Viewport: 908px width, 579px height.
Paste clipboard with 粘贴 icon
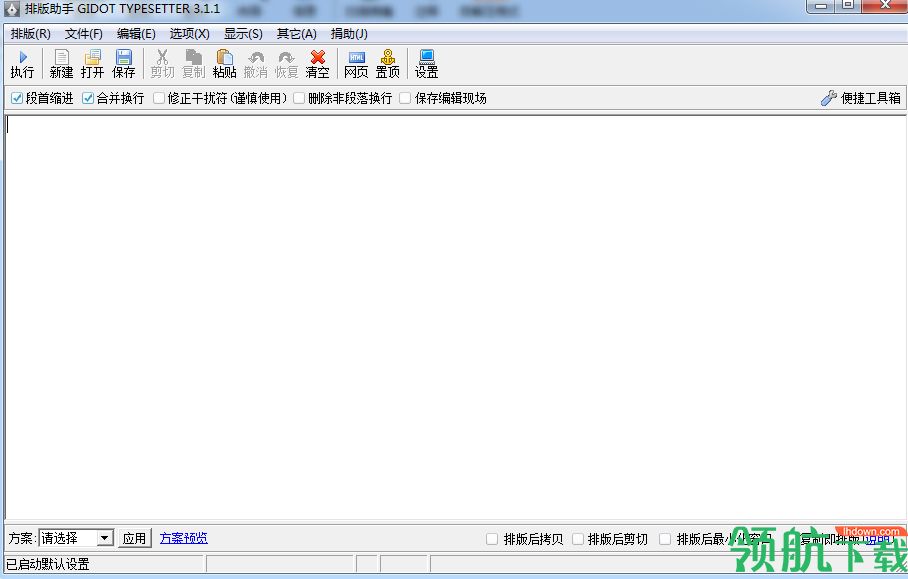tap(225, 64)
